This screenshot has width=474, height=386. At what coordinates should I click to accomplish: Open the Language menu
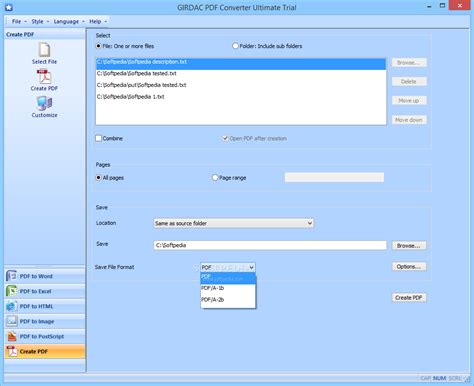69,21
